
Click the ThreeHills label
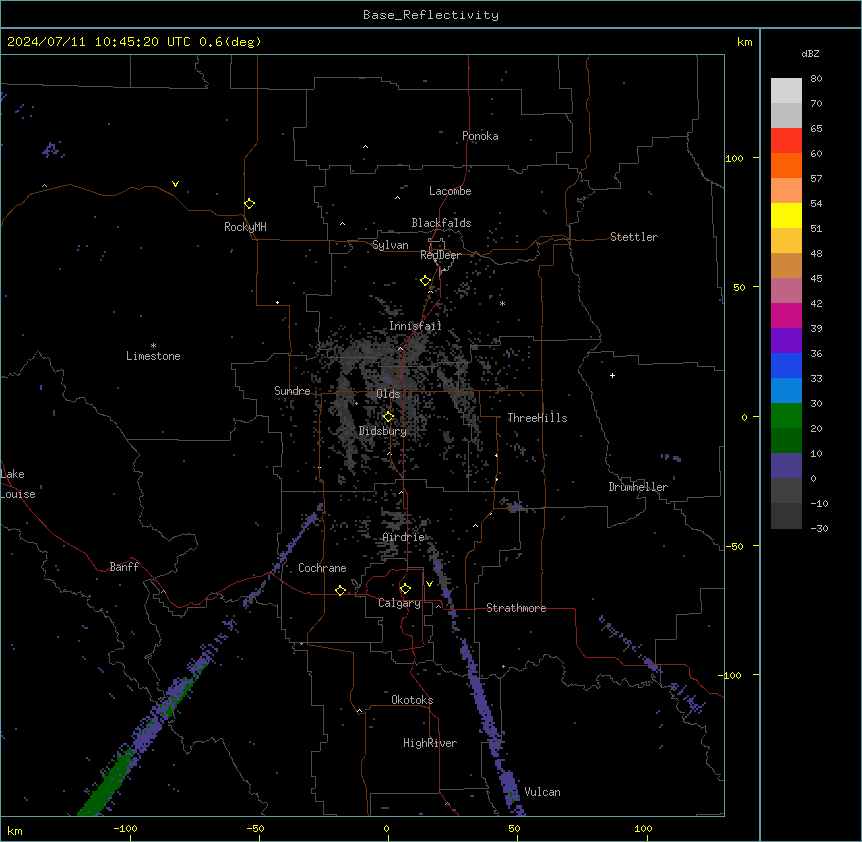pos(537,418)
